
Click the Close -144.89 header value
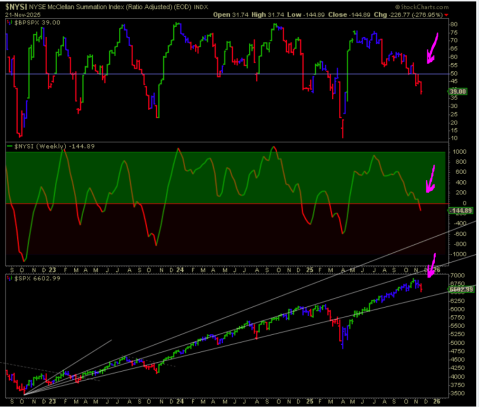350,15
